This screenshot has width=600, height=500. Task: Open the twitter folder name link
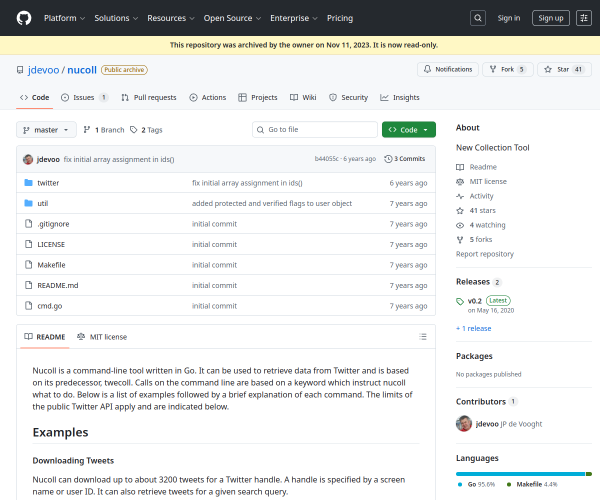point(48,183)
